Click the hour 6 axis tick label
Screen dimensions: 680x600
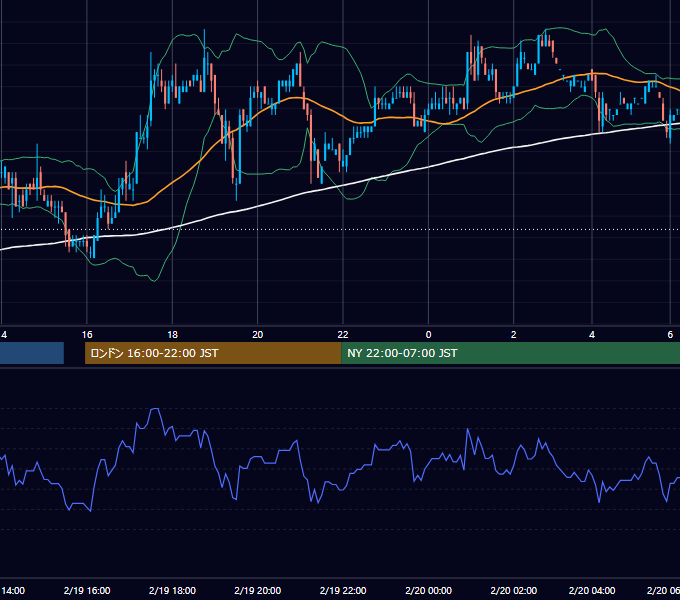click(x=670, y=335)
